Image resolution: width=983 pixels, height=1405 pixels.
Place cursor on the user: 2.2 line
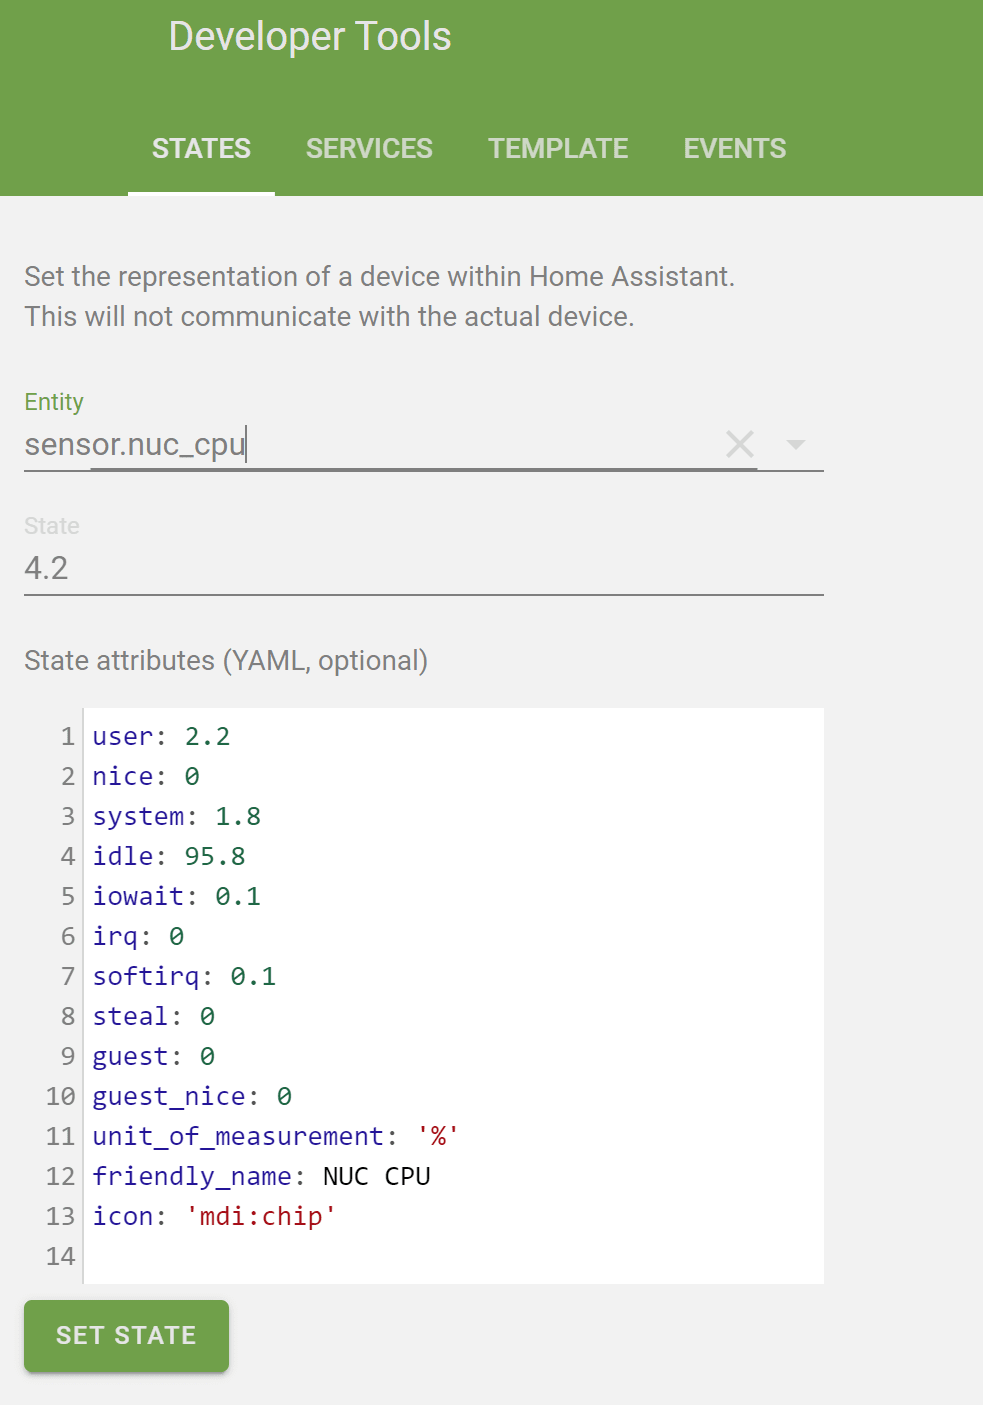coord(160,736)
